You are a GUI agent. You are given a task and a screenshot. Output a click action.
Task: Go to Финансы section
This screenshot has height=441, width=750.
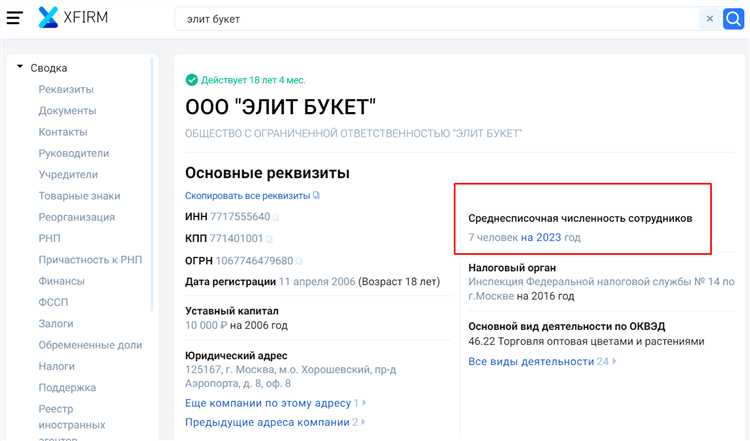(61, 281)
